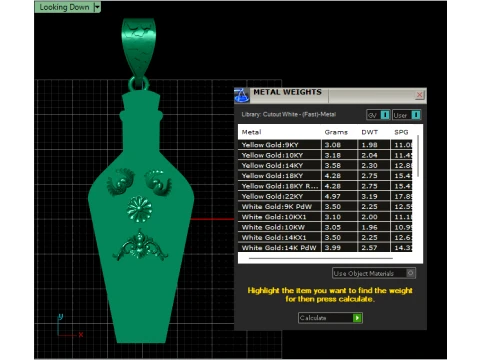
Task: Select the lower fleur scroll ornament
Action: coord(140,246)
